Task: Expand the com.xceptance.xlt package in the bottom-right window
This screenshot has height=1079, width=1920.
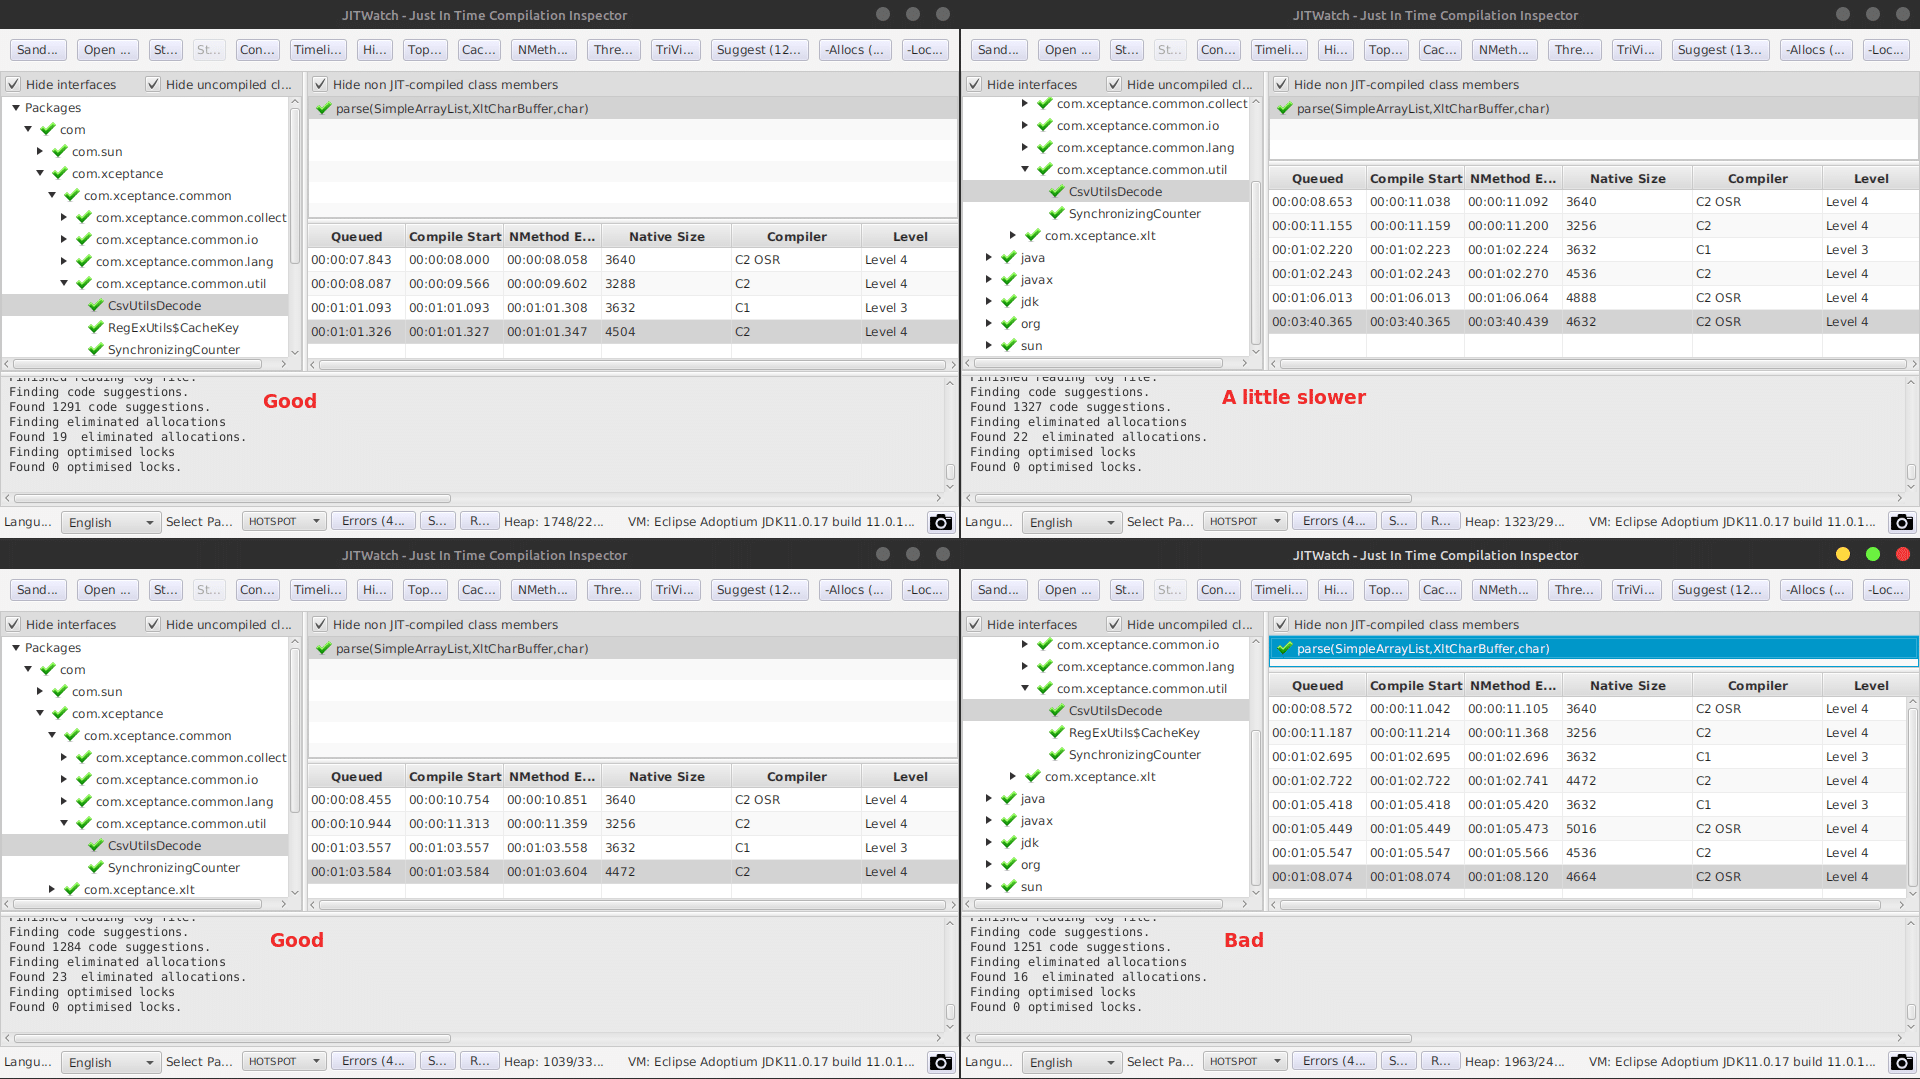Action: click(x=1013, y=777)
